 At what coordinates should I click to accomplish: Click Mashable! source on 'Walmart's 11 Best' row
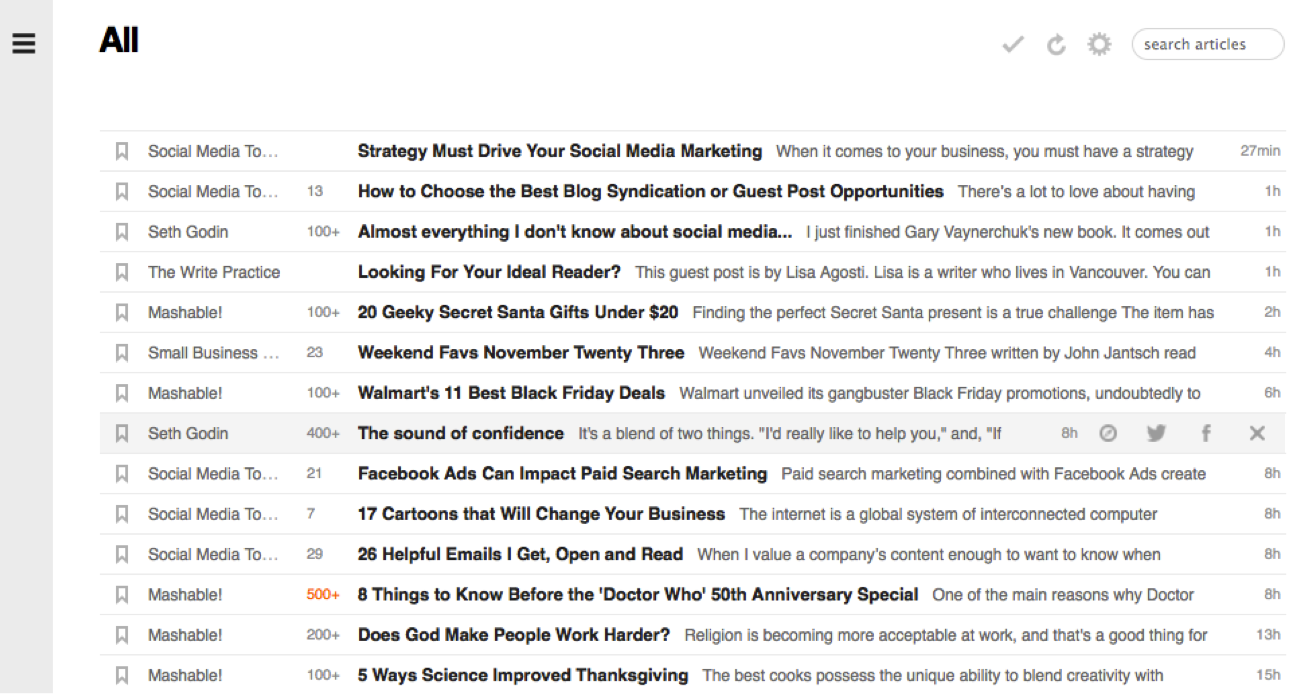coord(185,393)
